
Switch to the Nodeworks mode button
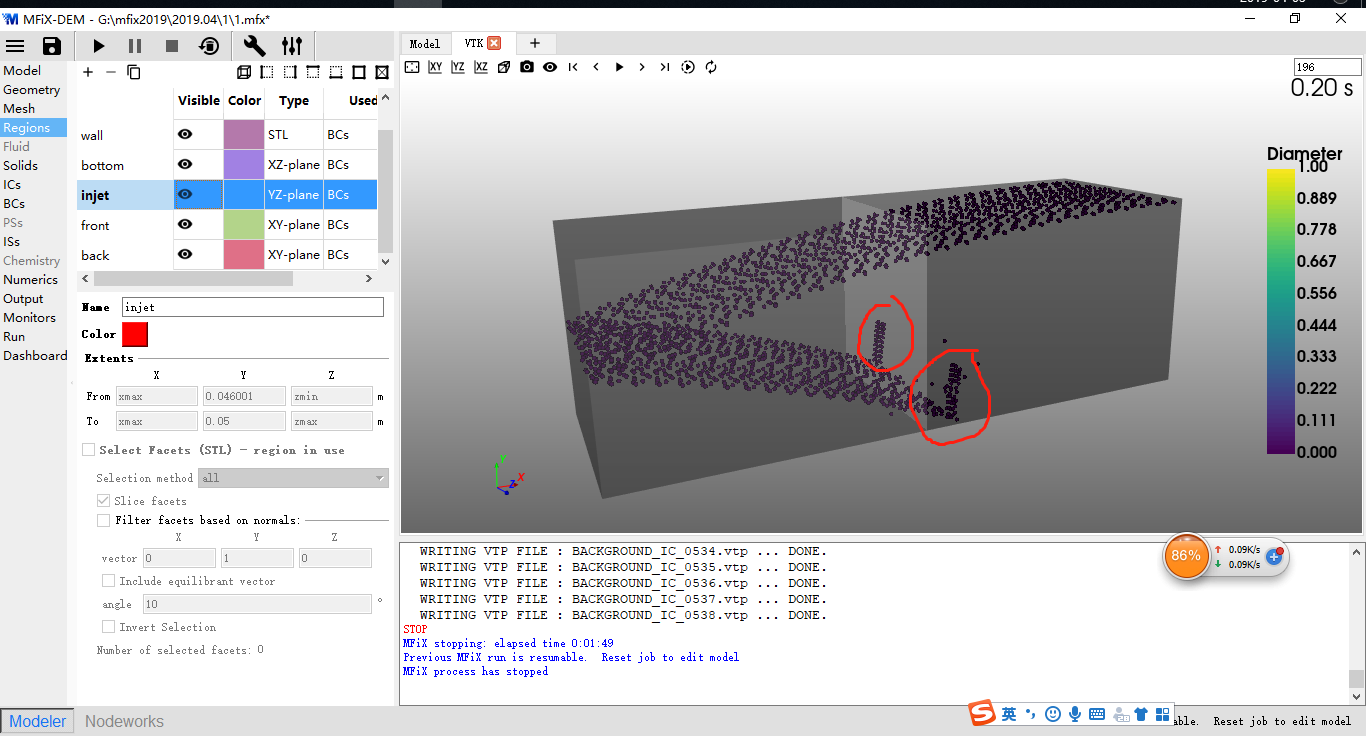pos(124,721)
